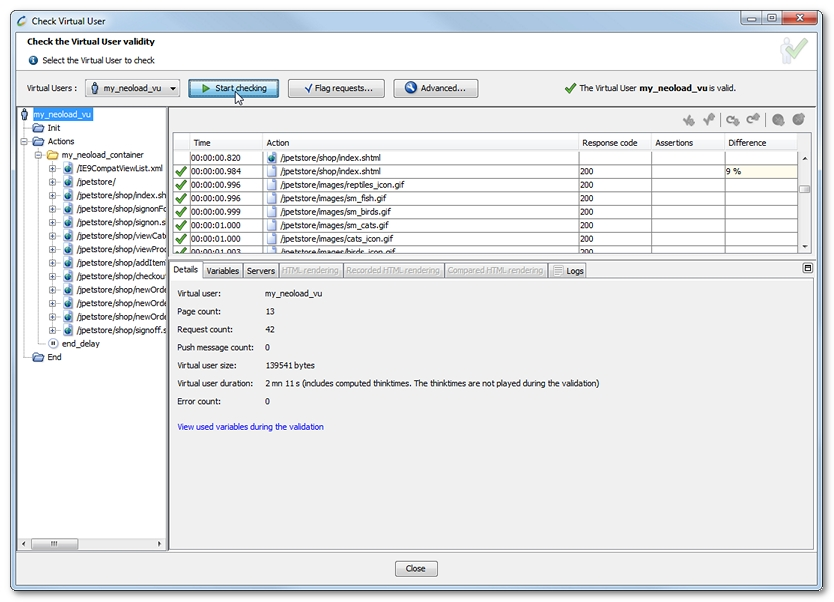This screenshot has height=602, width=834.
Task: Open the Flag requests dialog
Action: coord(337,88)
